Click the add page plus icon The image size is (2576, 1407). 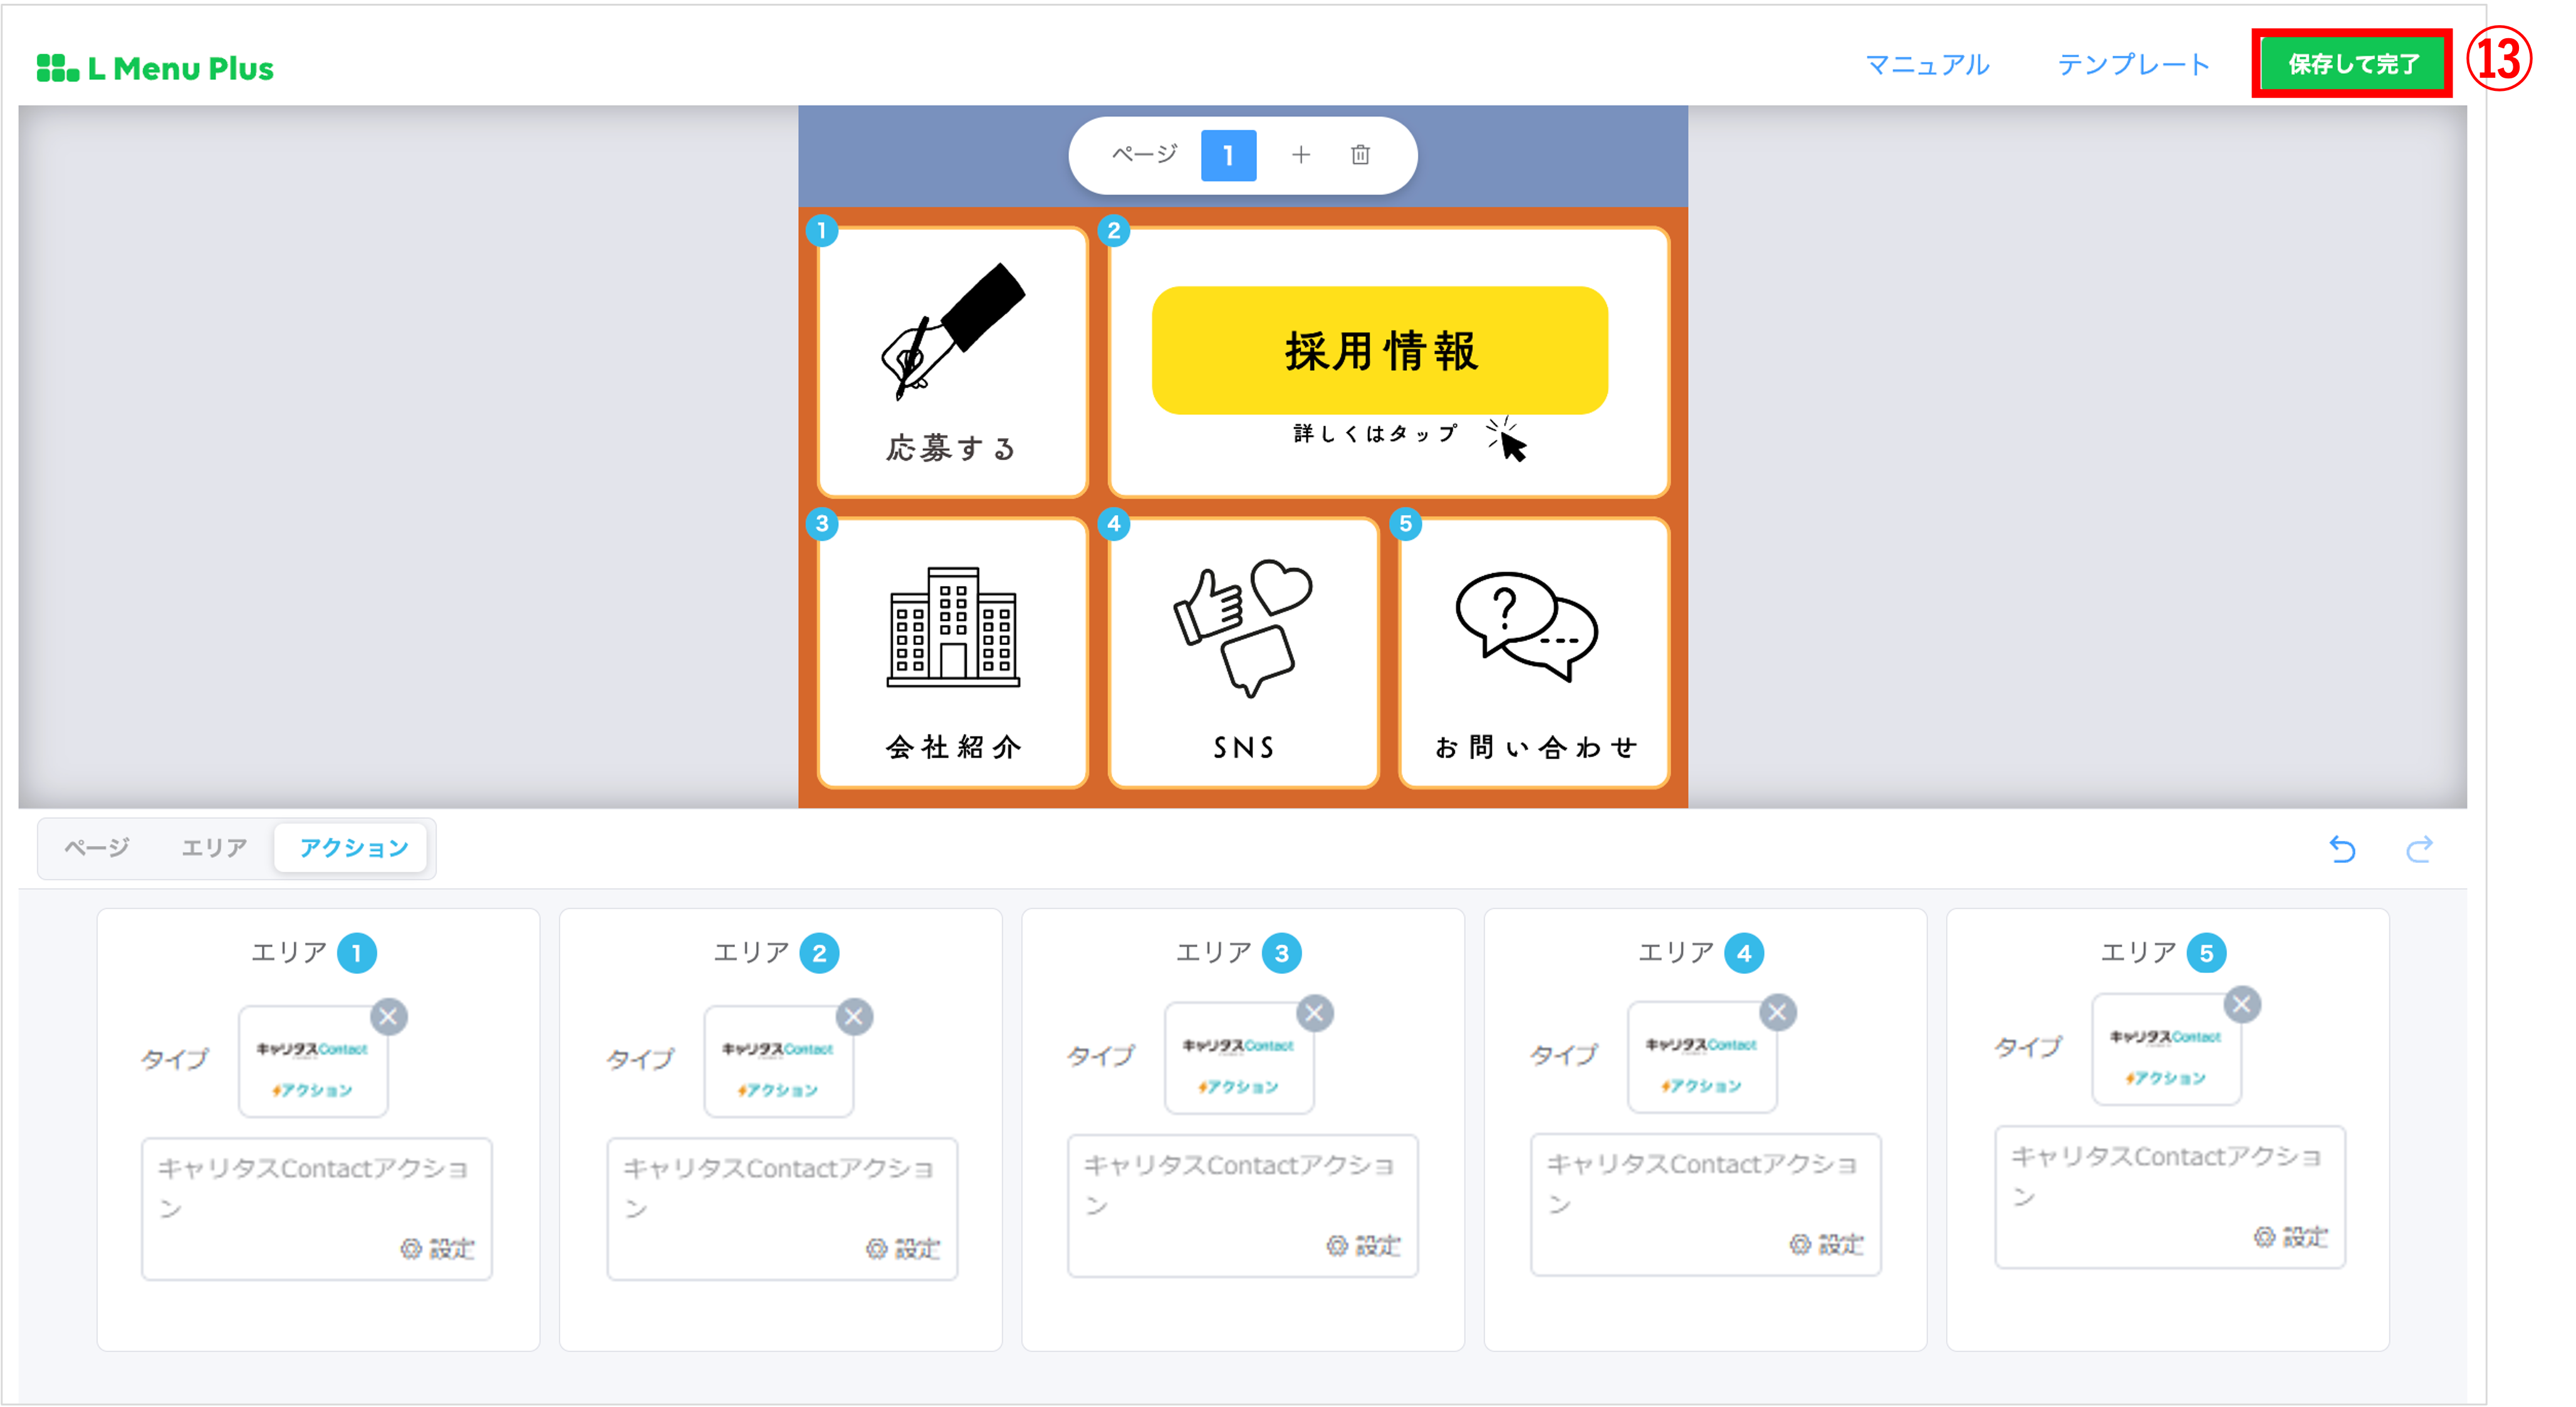(x=1300, y=155)
